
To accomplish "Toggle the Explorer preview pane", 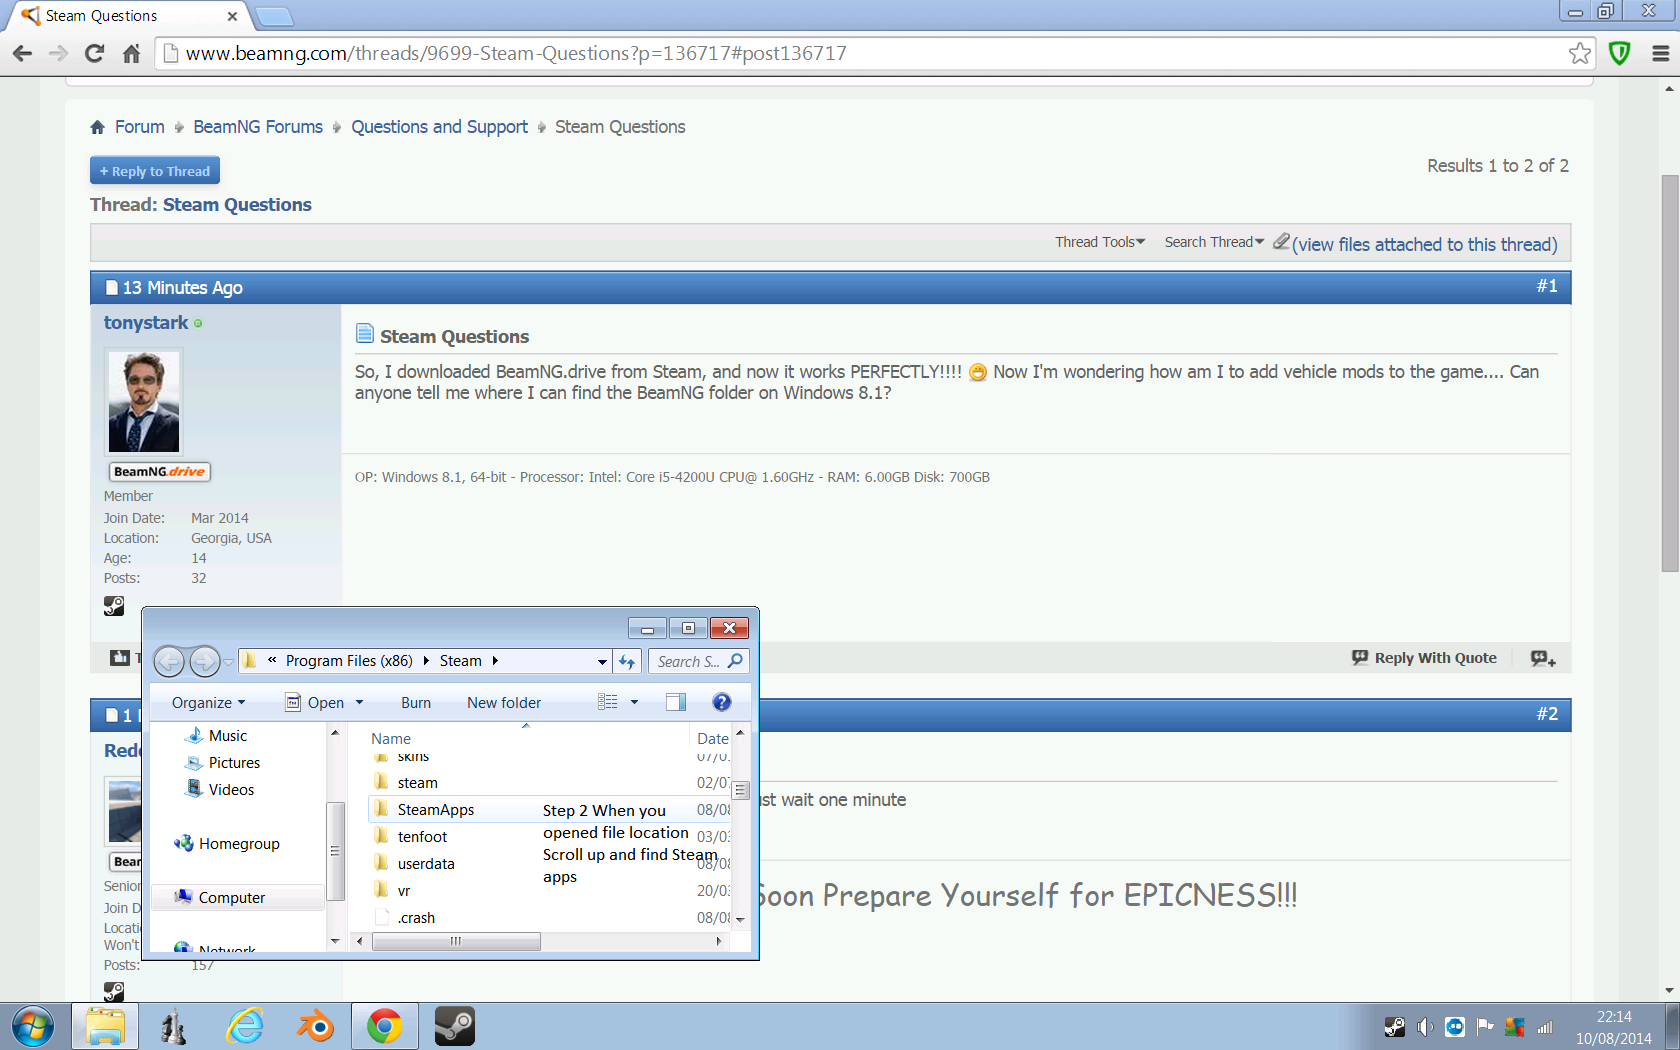I will click(x=676, y=702).
